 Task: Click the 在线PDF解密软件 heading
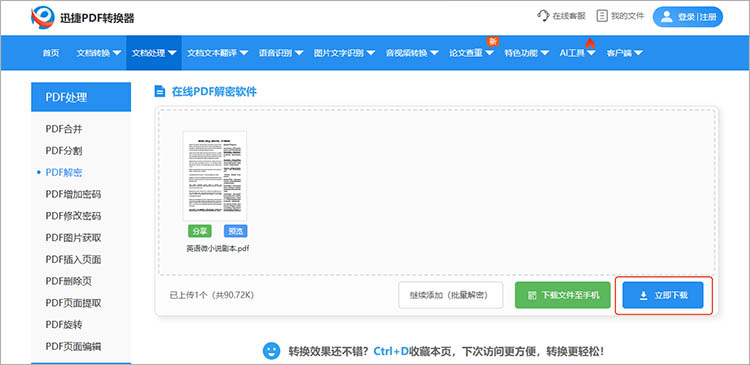214,92
